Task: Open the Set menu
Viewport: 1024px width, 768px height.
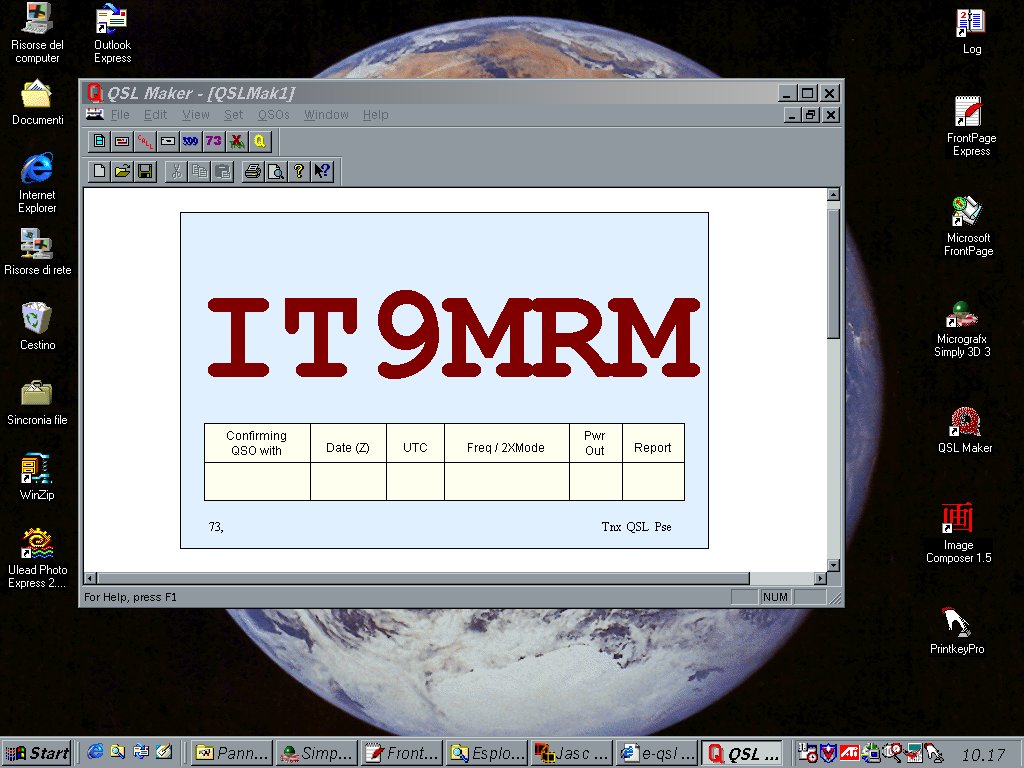Action: [233, 115]
